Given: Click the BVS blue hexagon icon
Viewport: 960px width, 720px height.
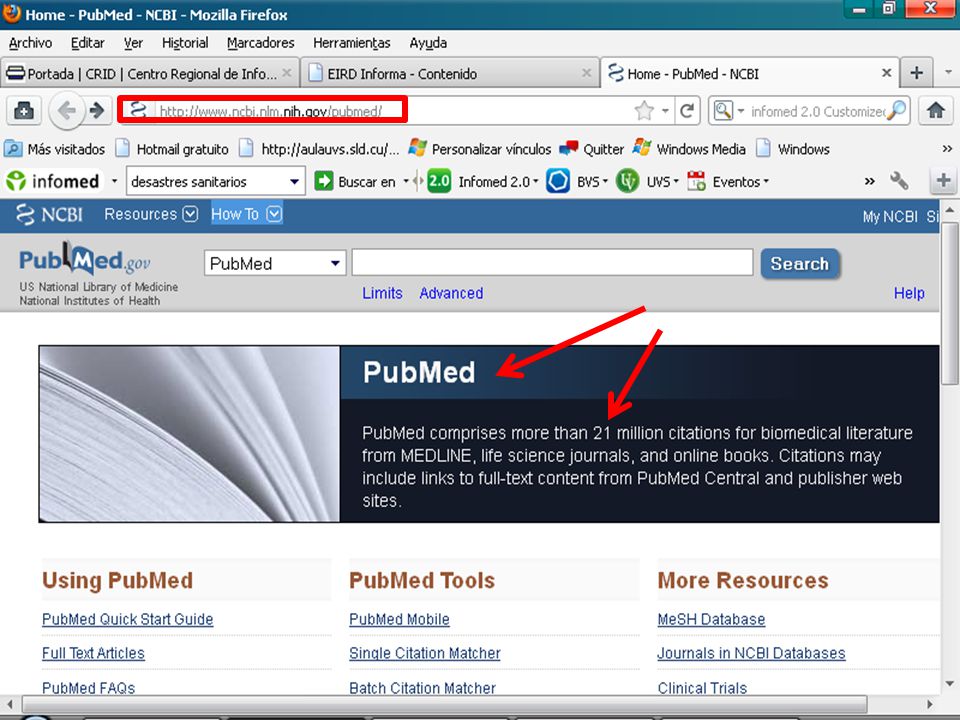Looking at the screenshot, I should point(558,181).
